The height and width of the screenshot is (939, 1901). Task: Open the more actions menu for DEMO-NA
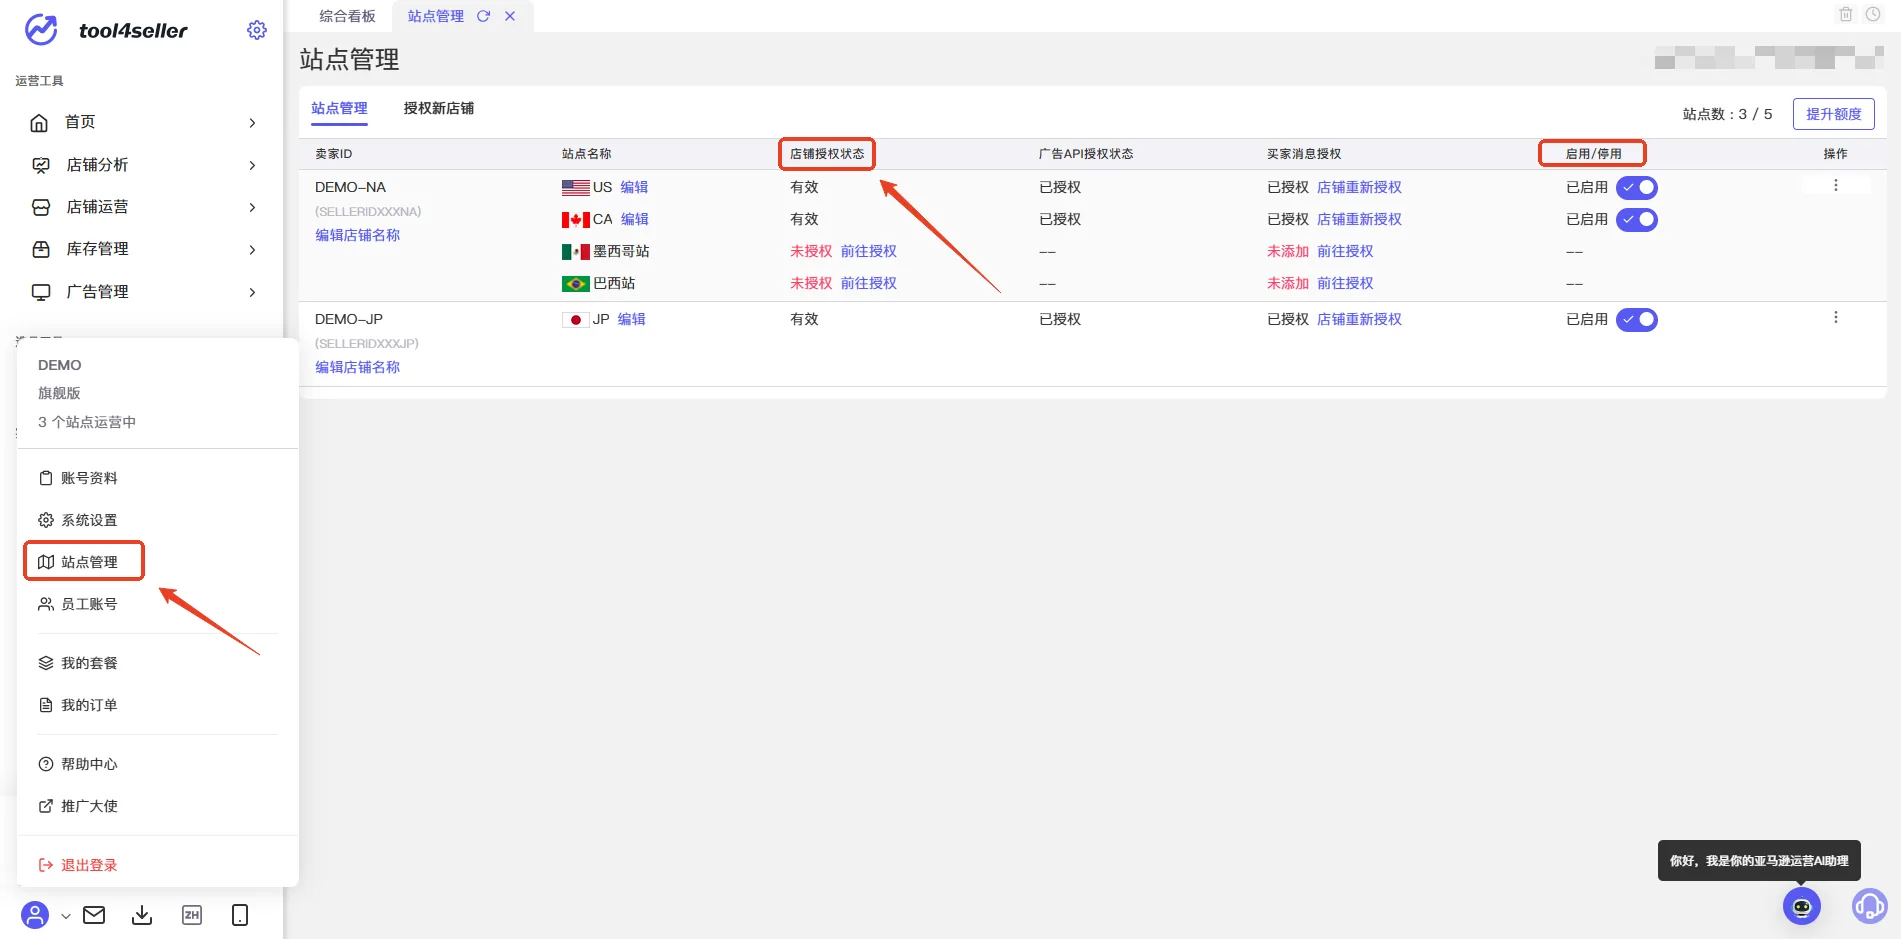coord(1836,186)
